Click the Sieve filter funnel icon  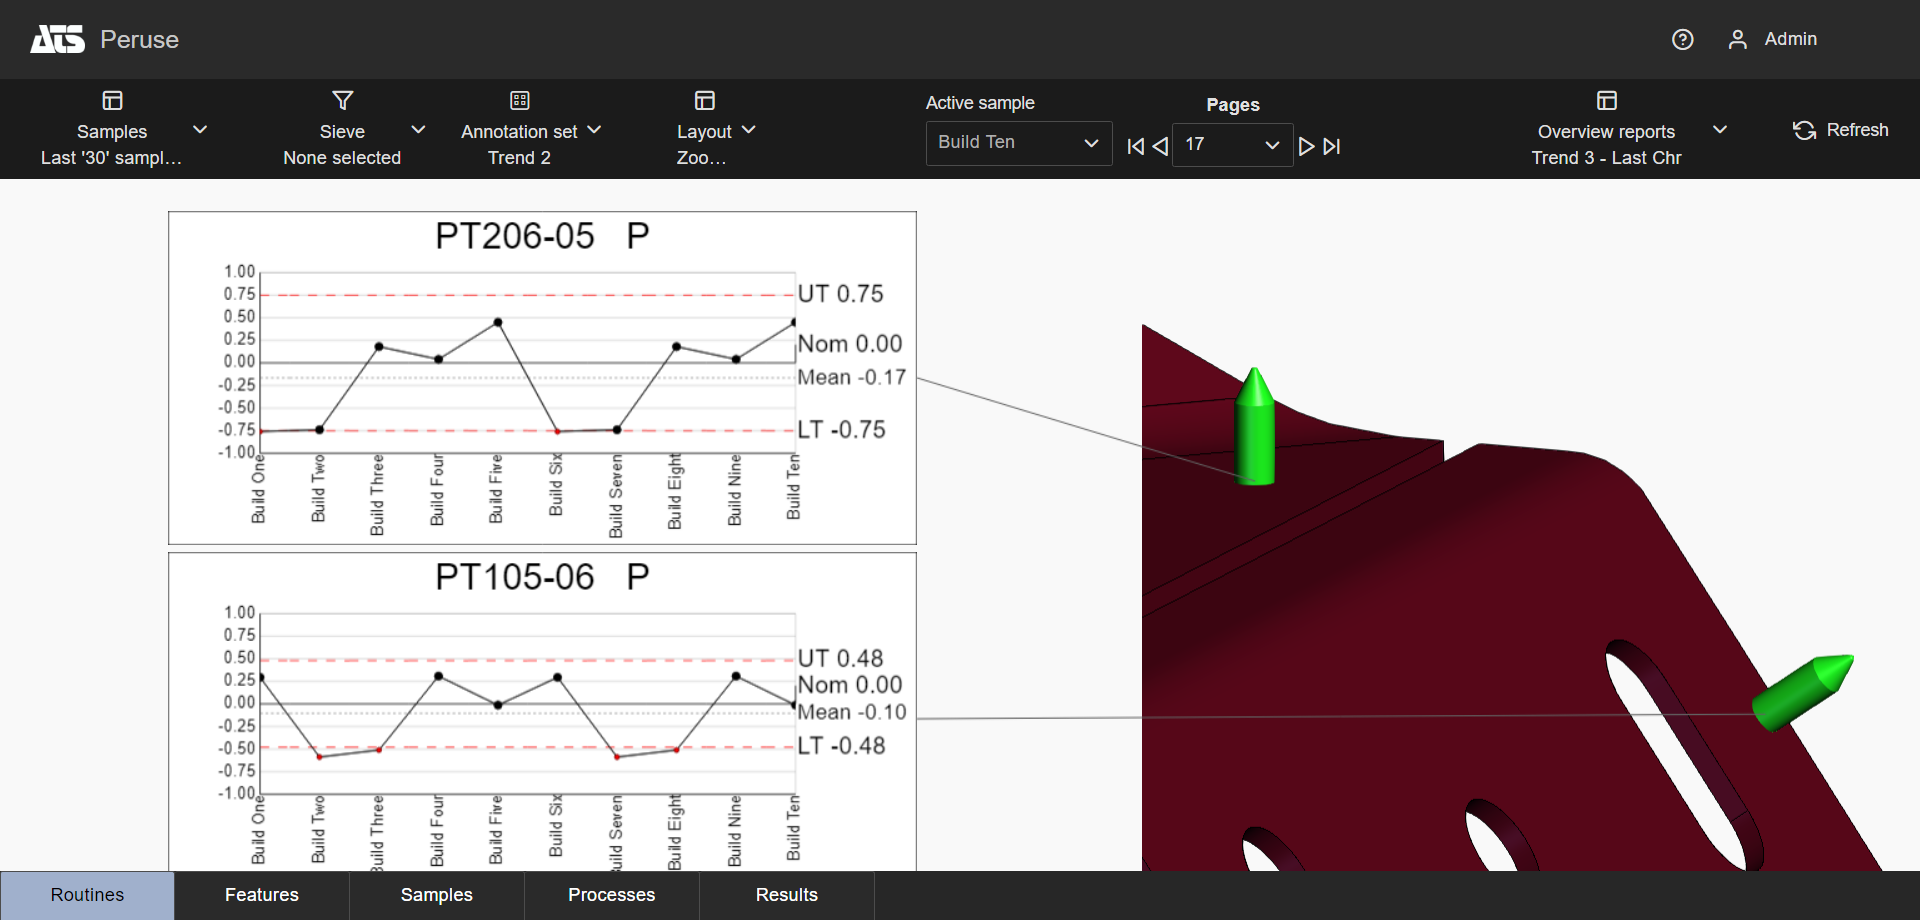(x=342, y=100)
